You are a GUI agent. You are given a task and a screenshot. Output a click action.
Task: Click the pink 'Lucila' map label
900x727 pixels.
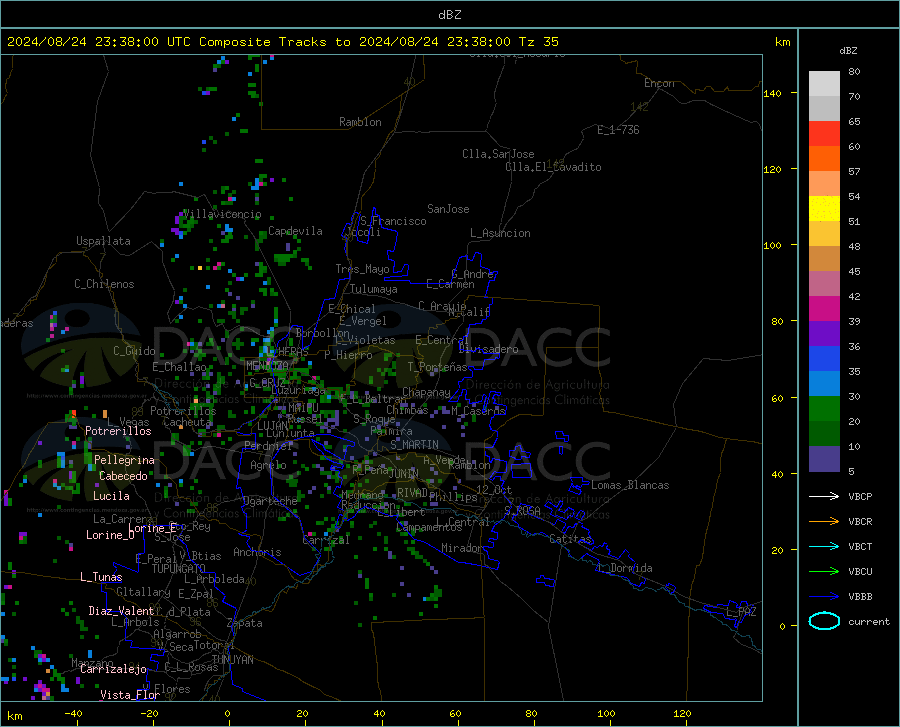coord(111,496)
